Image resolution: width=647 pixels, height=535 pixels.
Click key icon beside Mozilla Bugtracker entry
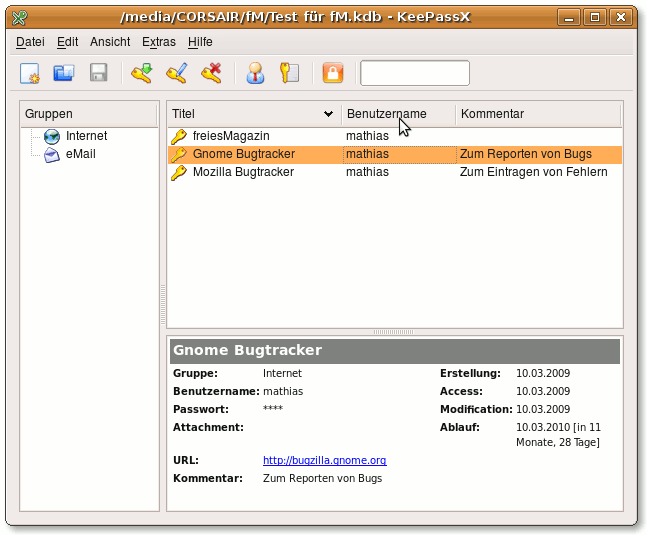click(x=179, y=172)
